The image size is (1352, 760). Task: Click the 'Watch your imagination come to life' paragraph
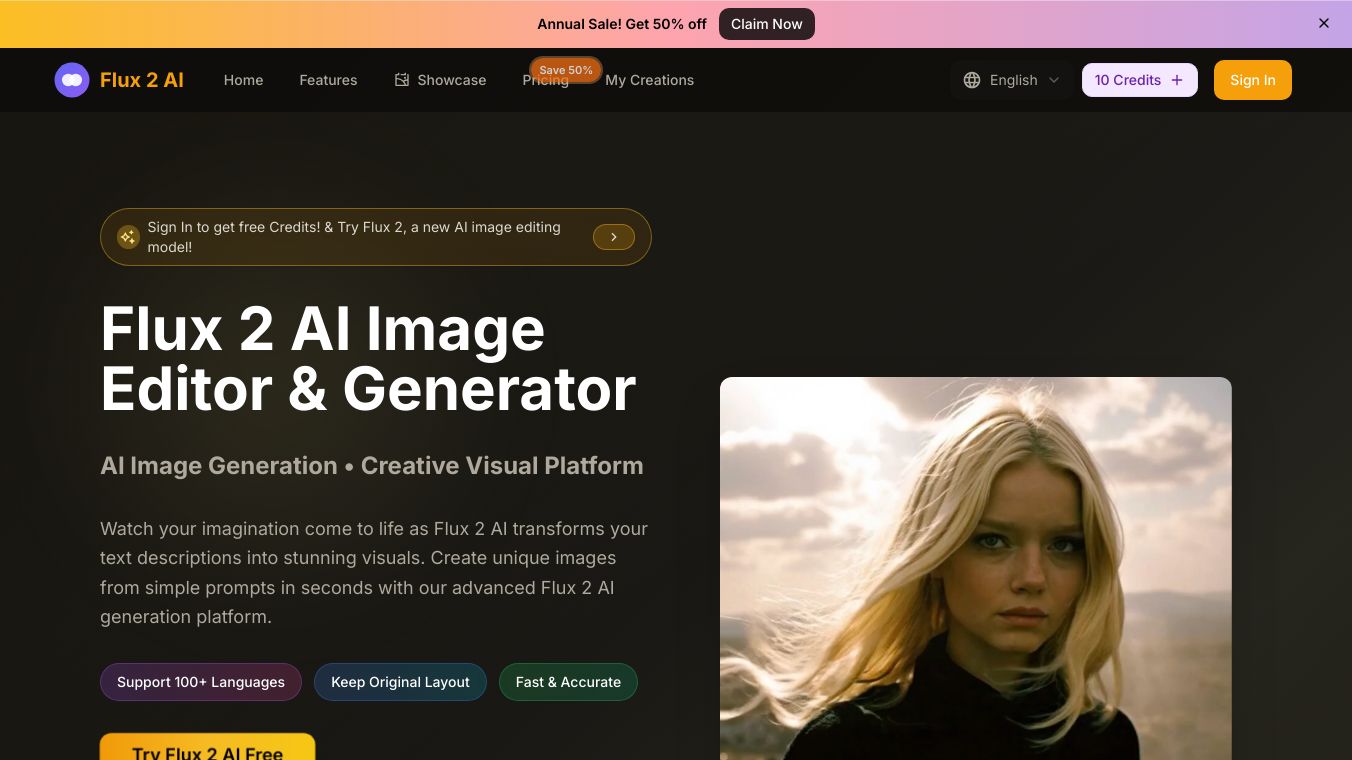click(x=374, y=573)
